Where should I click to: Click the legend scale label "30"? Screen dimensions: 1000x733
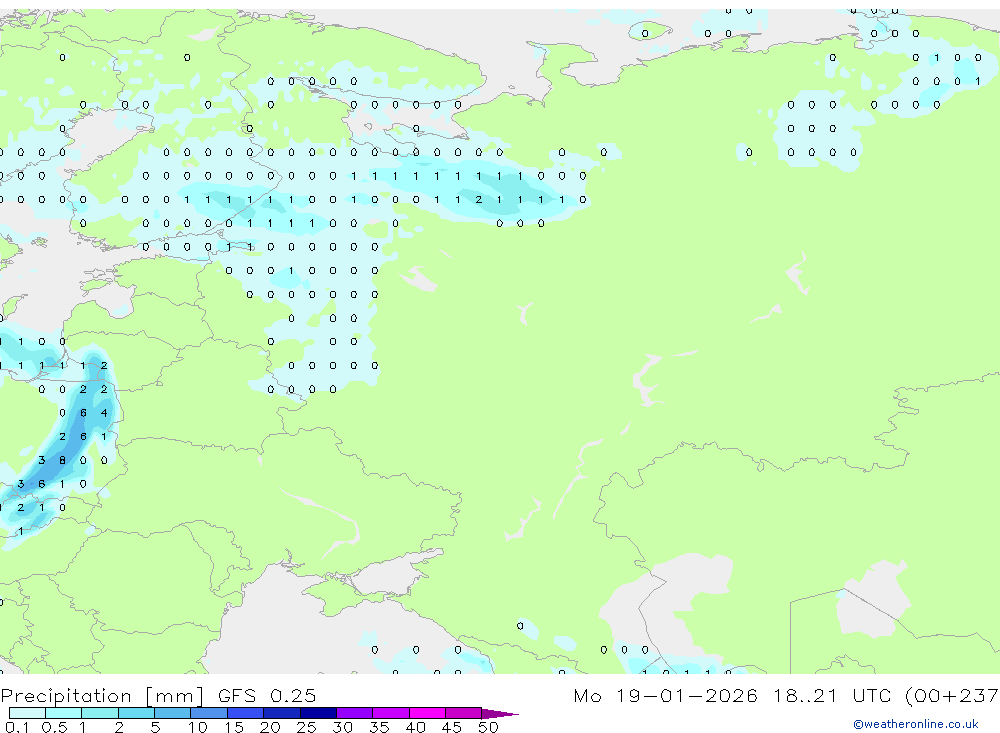(343, 727)
